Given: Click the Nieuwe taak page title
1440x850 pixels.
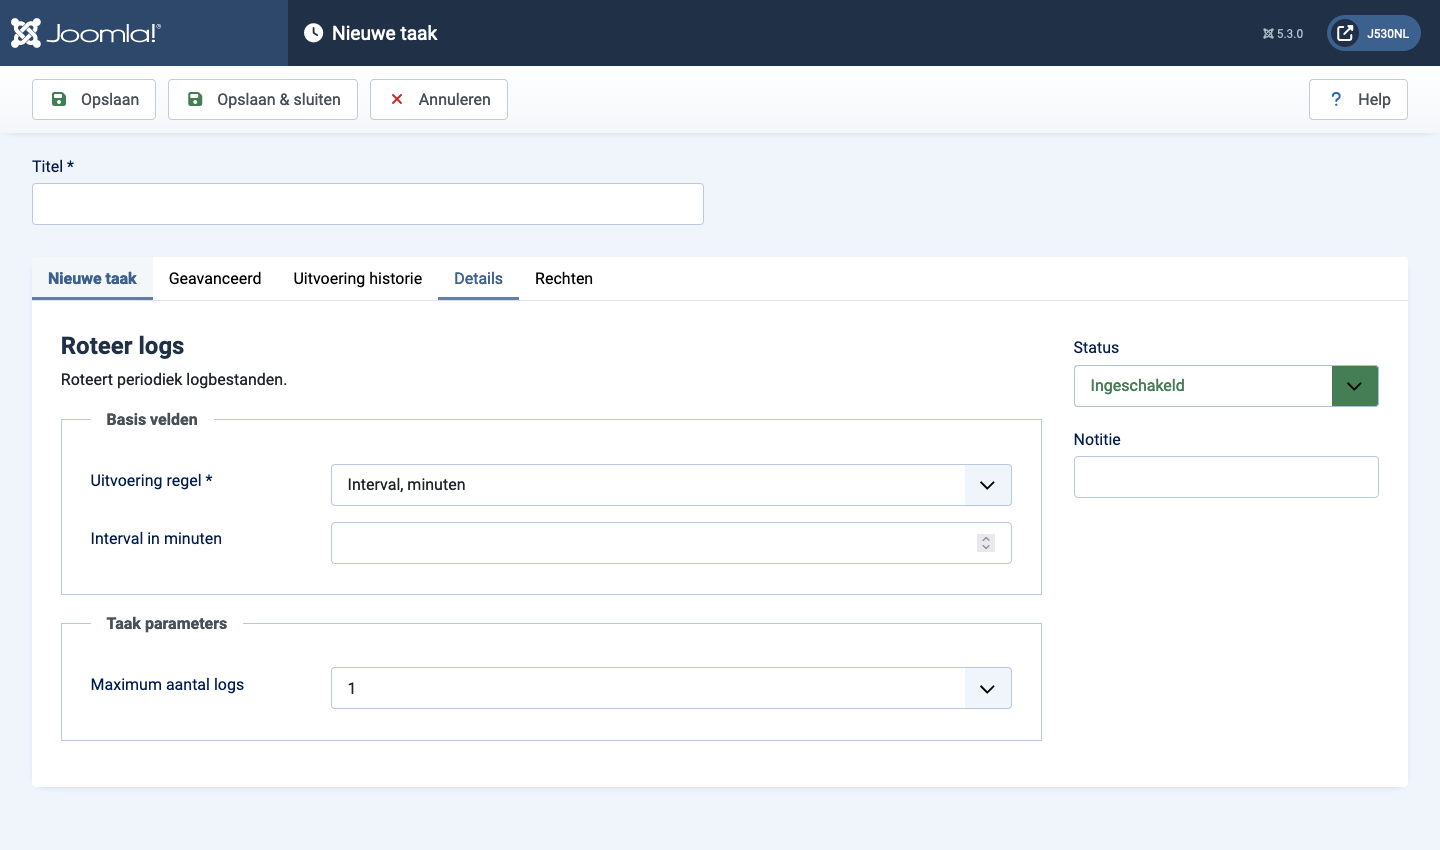Looking at the screenshot, I should (x=385, y=33).
